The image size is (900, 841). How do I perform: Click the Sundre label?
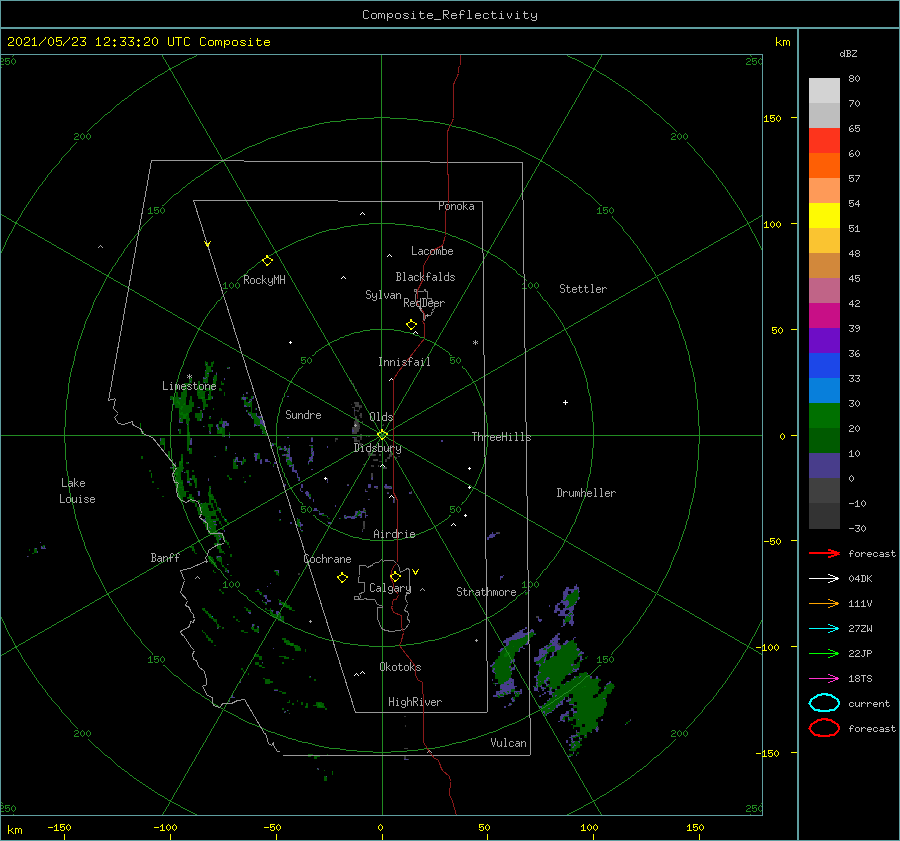pyautogui.click(x=304, y=414)
